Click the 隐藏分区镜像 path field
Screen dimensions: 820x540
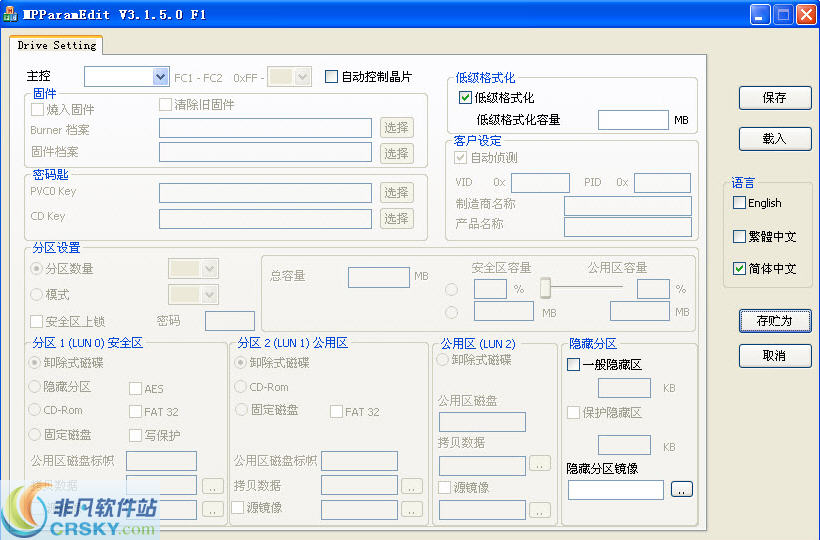(x=616, y=490)
